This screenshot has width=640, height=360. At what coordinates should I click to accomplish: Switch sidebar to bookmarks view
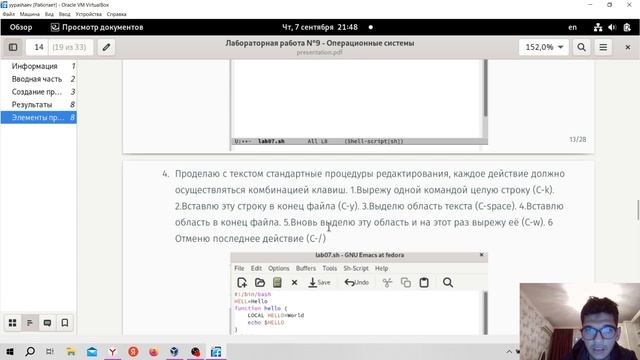click(x=64, y=323)
